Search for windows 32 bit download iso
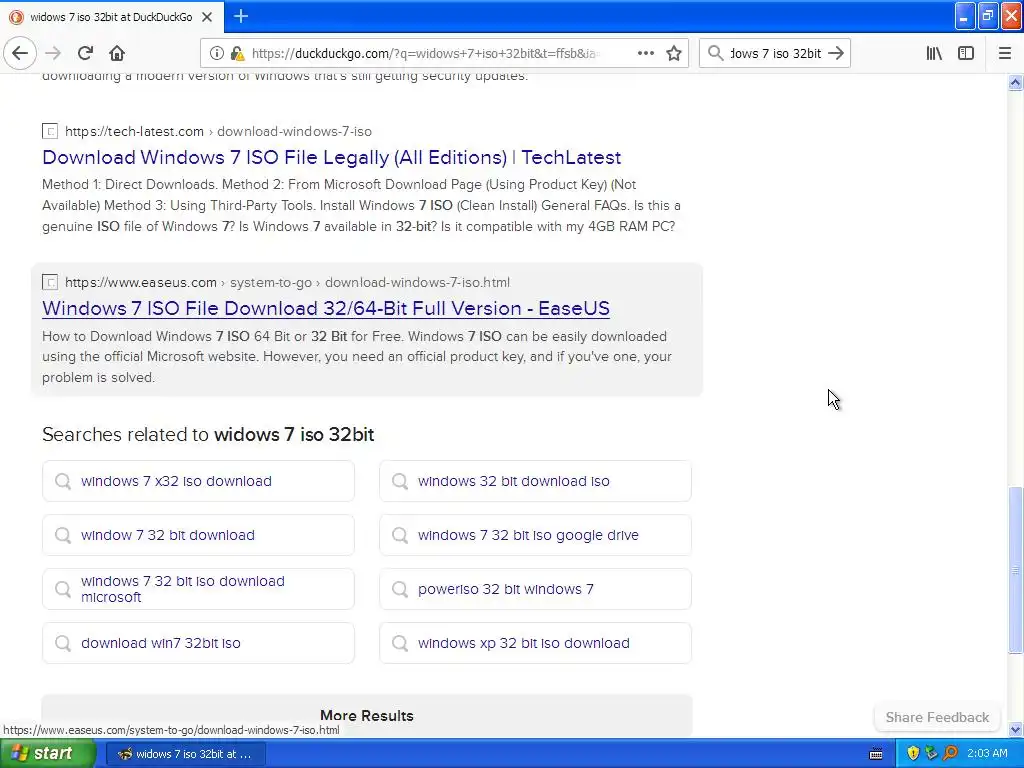 pyautogui.click(x=536, y=481)
